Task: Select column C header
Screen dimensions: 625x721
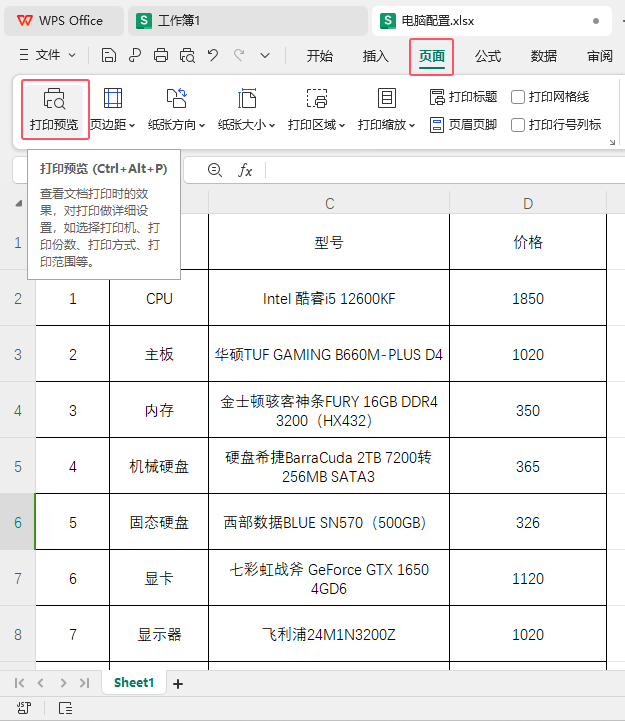Action: tap(329, 203)
